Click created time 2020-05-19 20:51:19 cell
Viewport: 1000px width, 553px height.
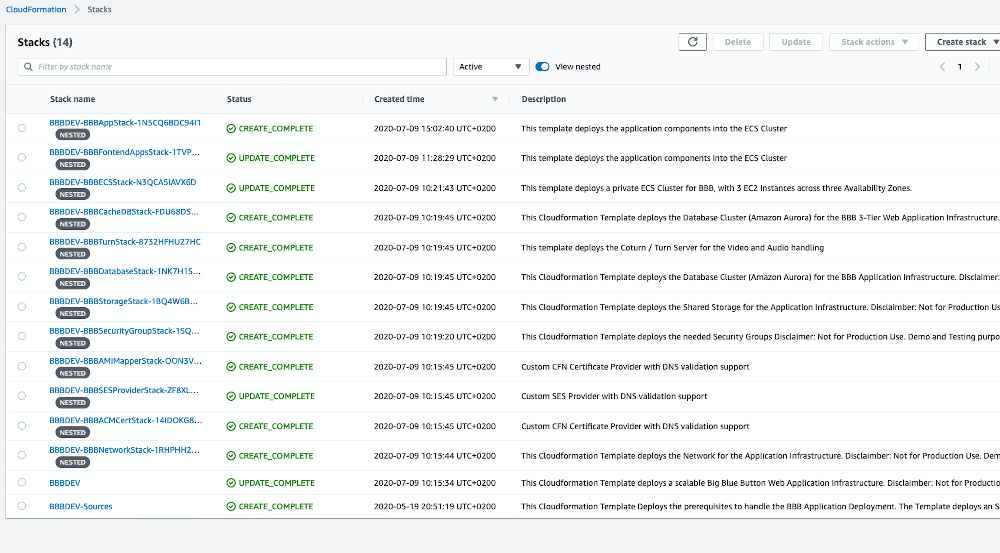pyautogui.click(x=434, y=506)
